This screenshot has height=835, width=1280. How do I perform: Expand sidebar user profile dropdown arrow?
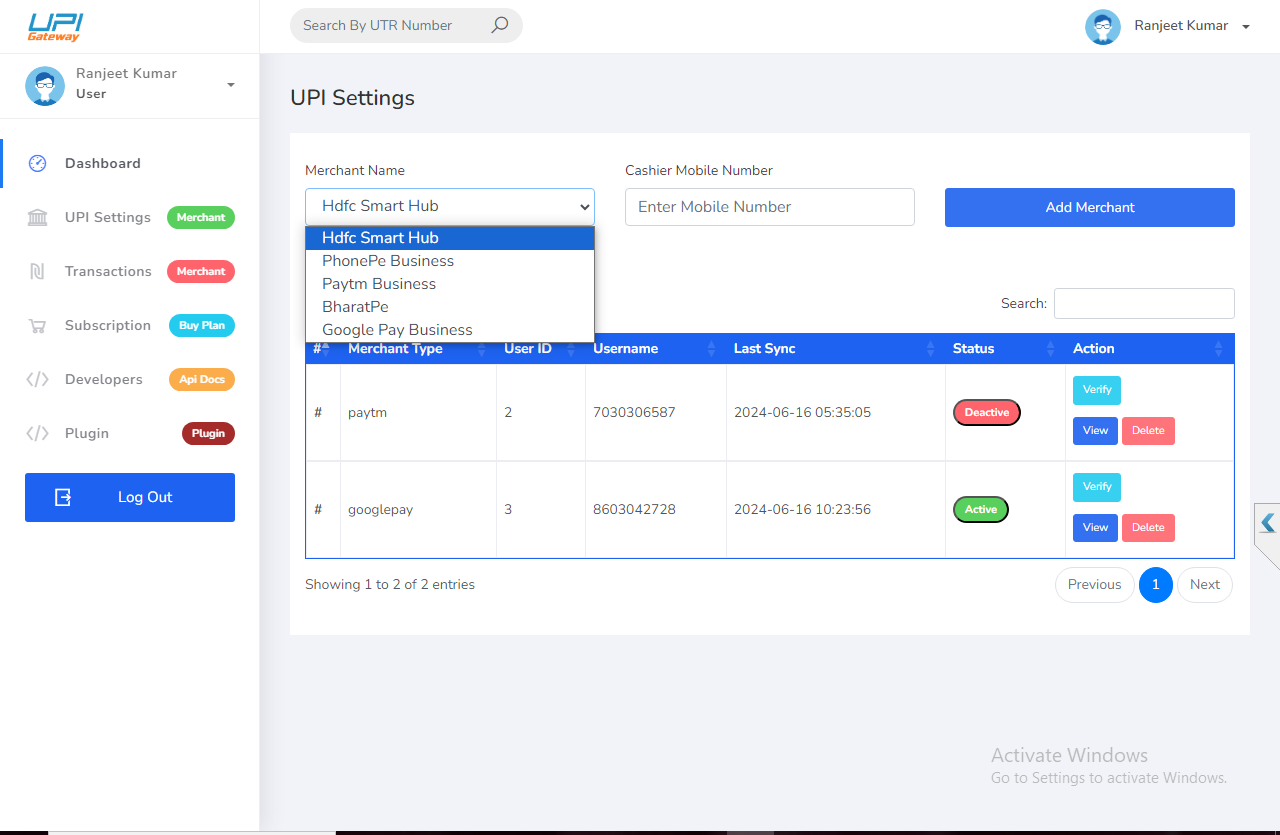[231, 85]
